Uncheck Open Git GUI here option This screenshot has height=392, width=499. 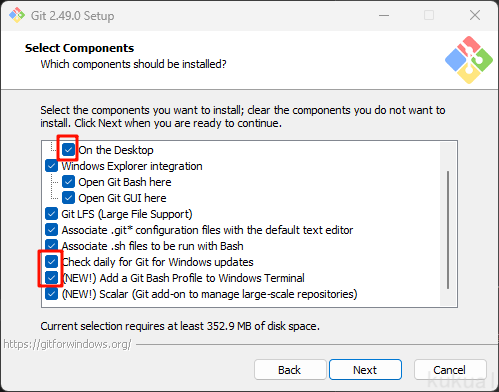pyautogui.click(x=68, y=198)
